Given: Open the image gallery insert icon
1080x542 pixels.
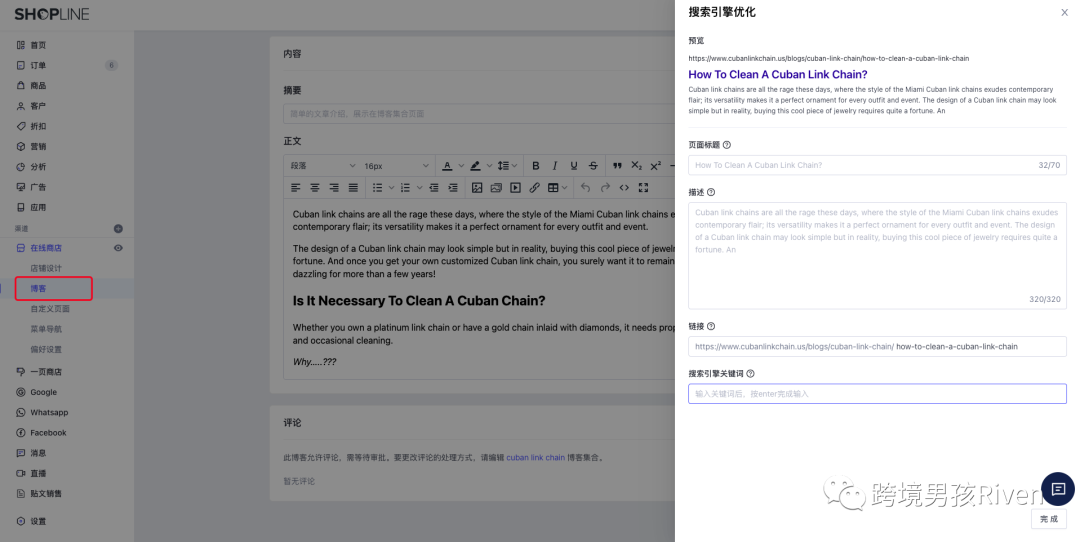Looking at the screenshot, I should (x=496, y=187).
